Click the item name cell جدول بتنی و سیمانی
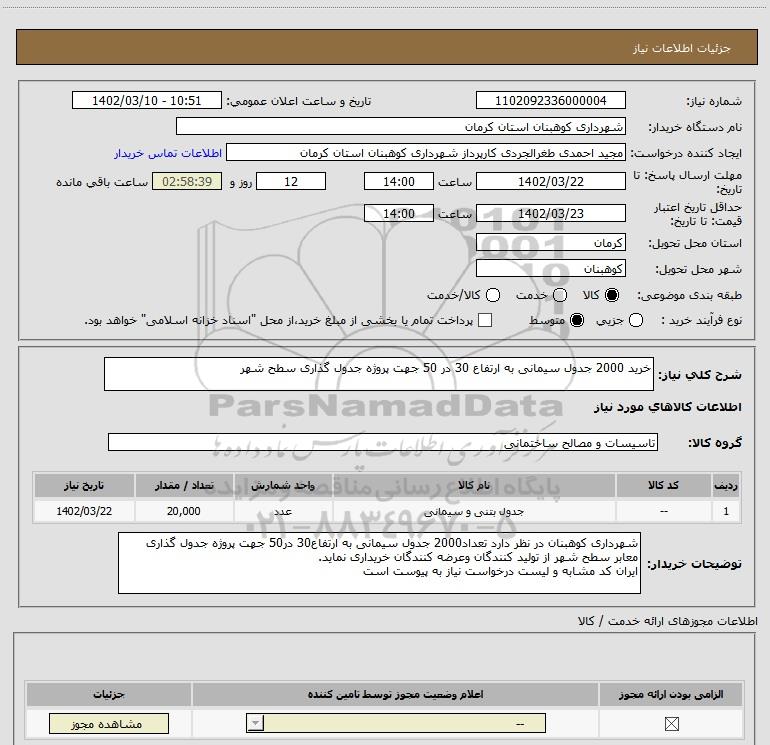The image size is (770, 745). pos(474,511)
